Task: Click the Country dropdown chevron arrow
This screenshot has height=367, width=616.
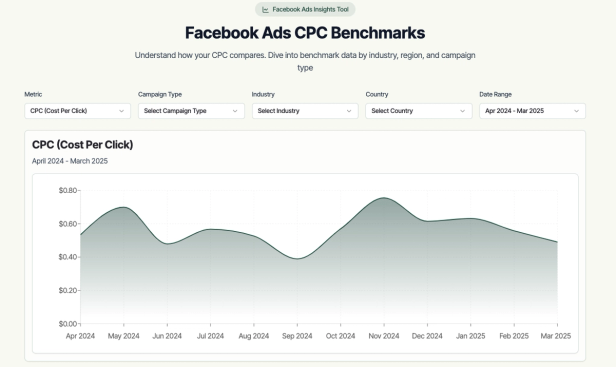Action: (x=462, y=111)
